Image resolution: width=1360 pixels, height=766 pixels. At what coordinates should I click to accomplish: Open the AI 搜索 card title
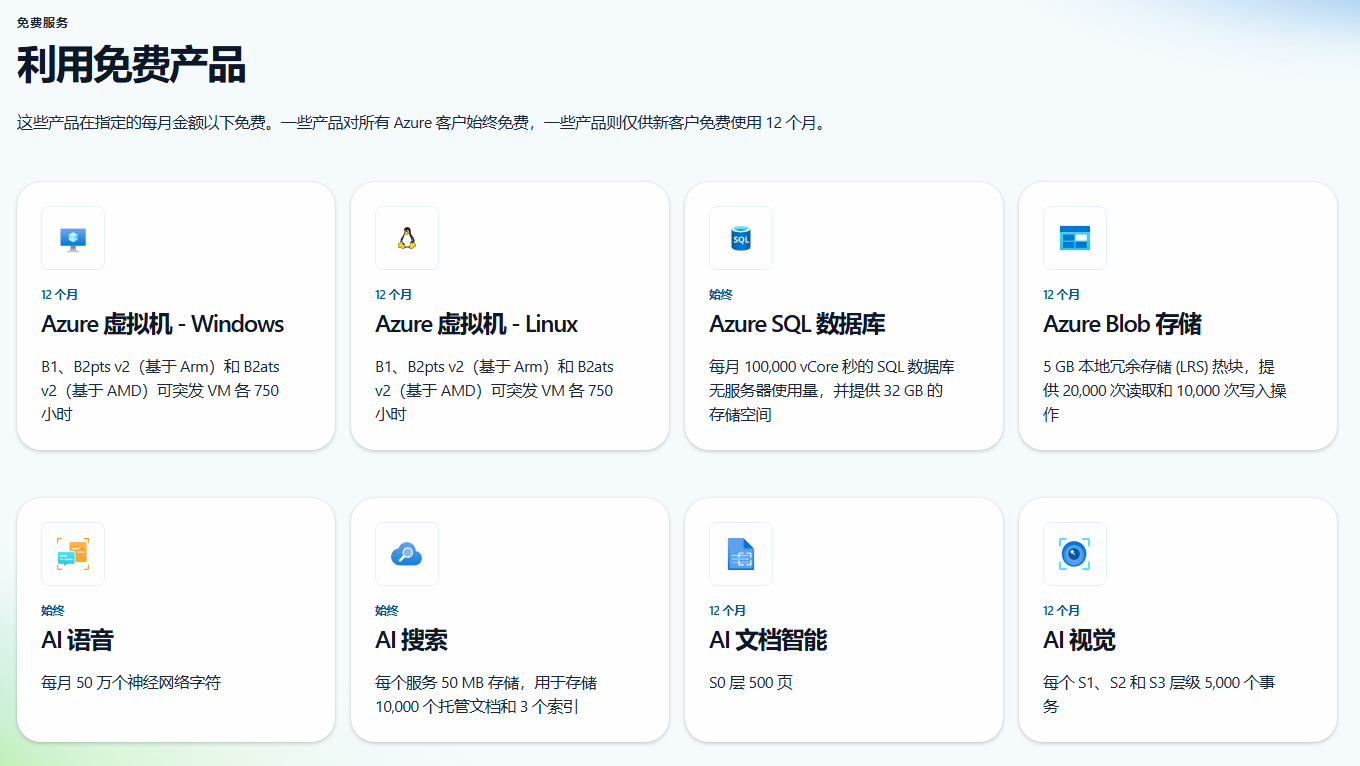[x=411, y=640]
